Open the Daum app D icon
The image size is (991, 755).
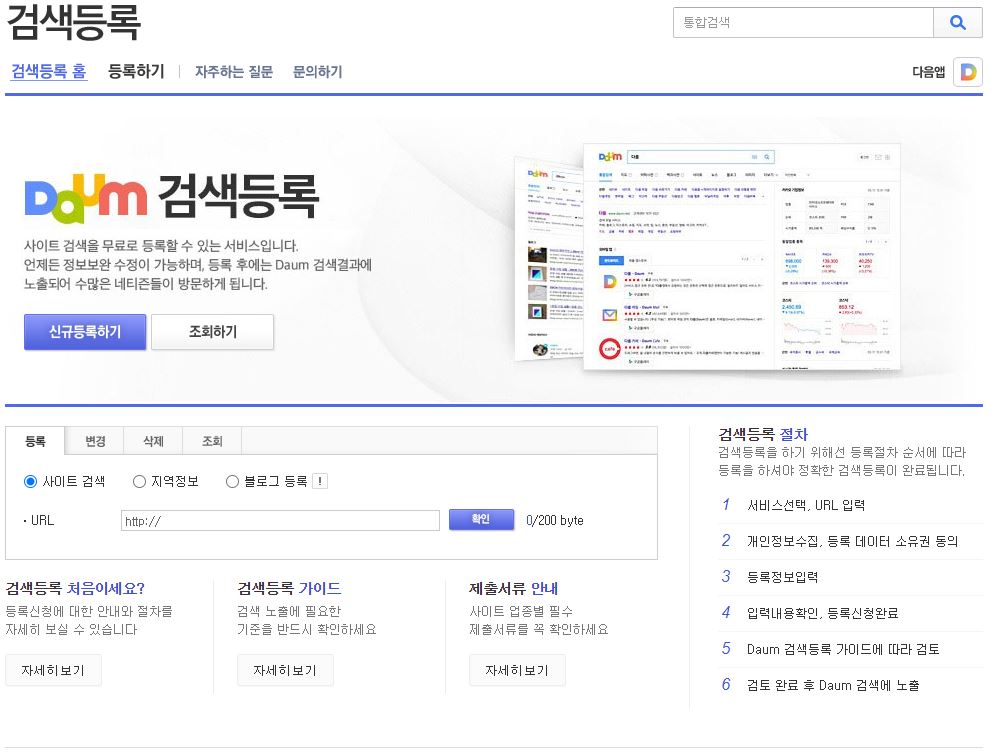pos(968,72)
